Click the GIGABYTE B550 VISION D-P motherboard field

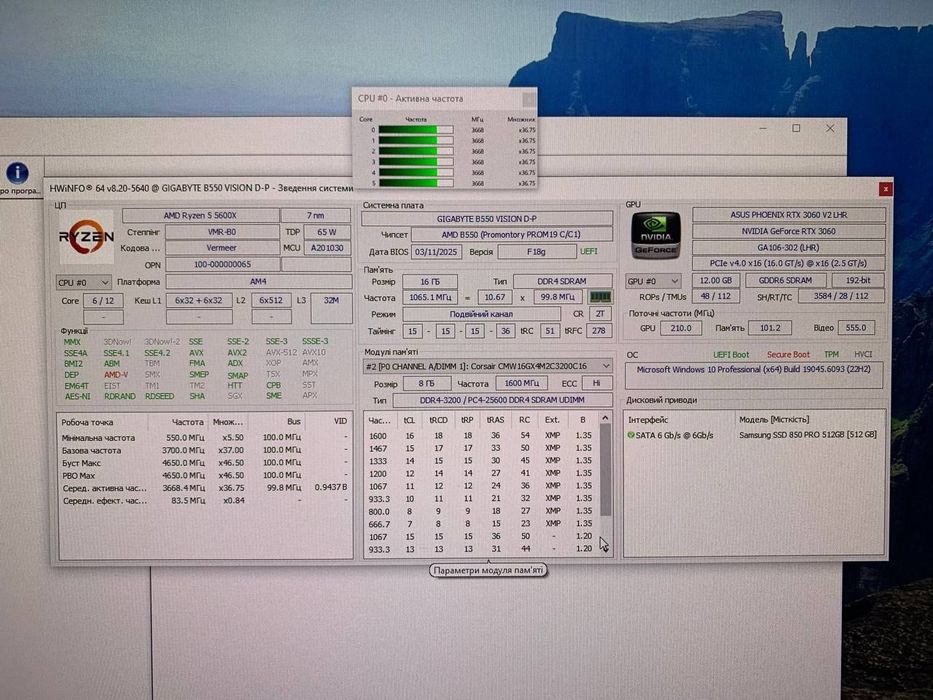487,219
